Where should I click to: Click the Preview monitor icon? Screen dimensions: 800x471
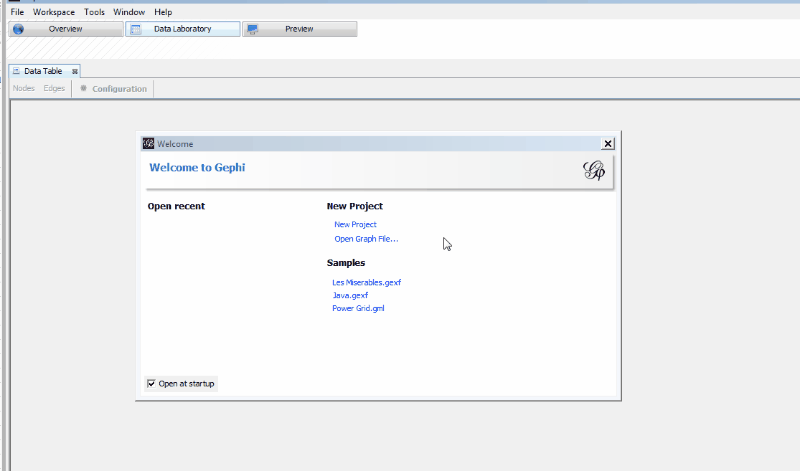tap(253, 30)
